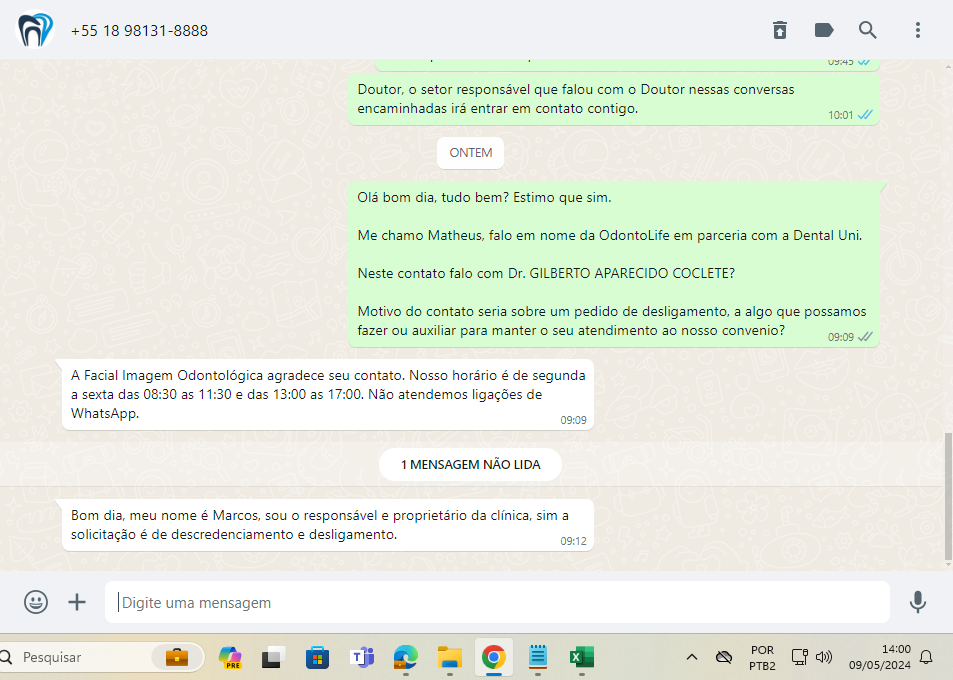Open Microsoft Teams from the taskbar
The height and width of the screenshot is (680, 953).
361,657
